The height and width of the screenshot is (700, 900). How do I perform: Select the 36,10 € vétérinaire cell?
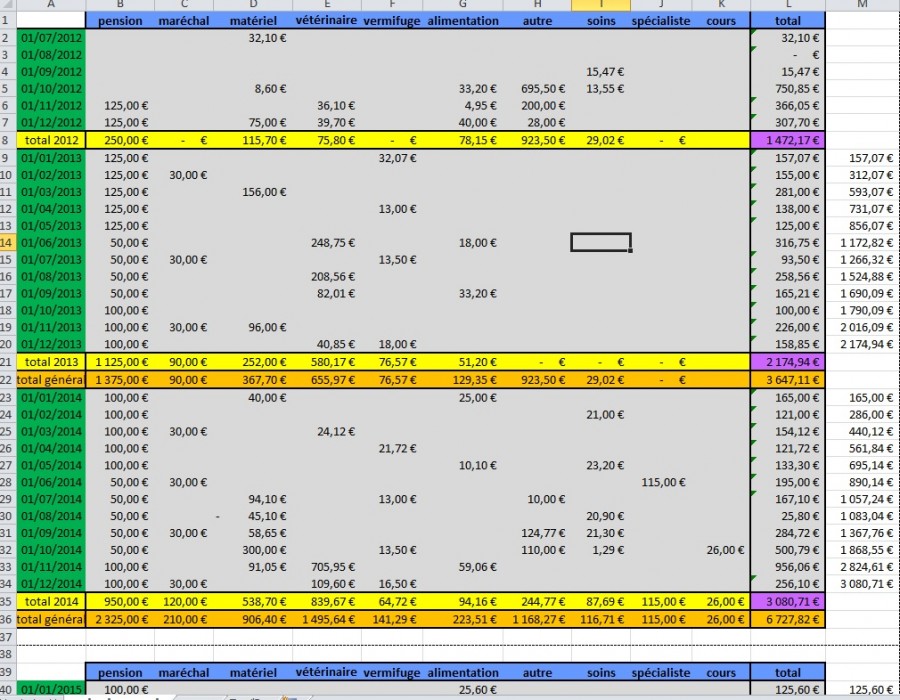point(327,106)
